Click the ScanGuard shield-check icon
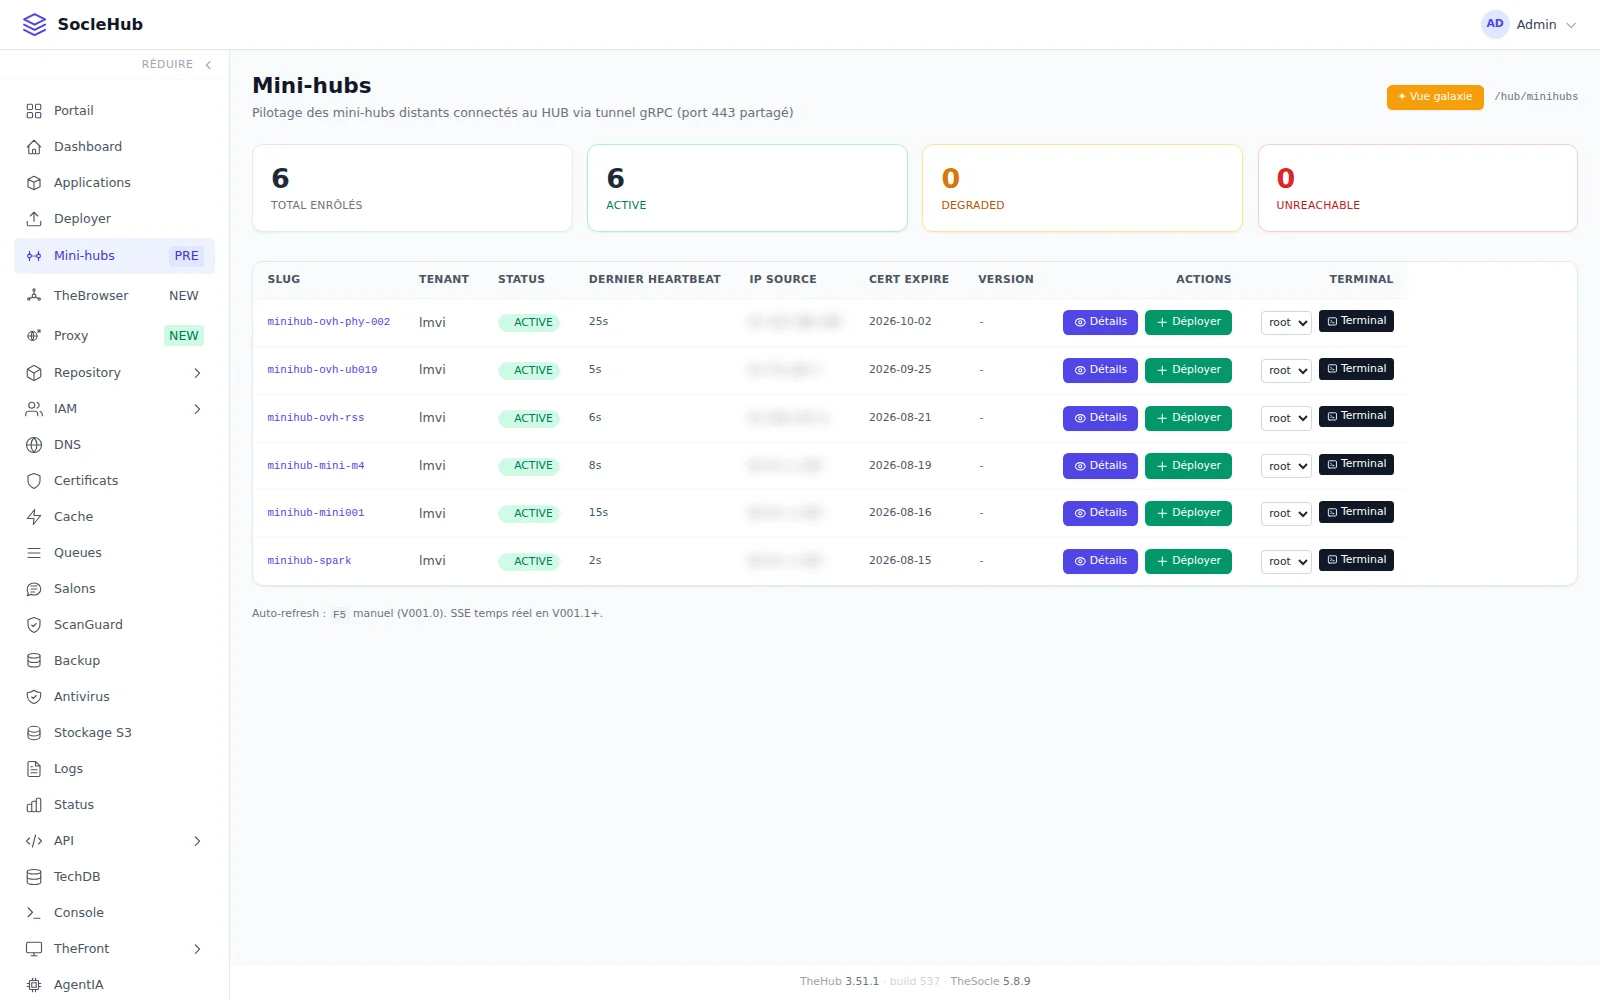This screenshot has width=1600, height=1000. (34, 625)
